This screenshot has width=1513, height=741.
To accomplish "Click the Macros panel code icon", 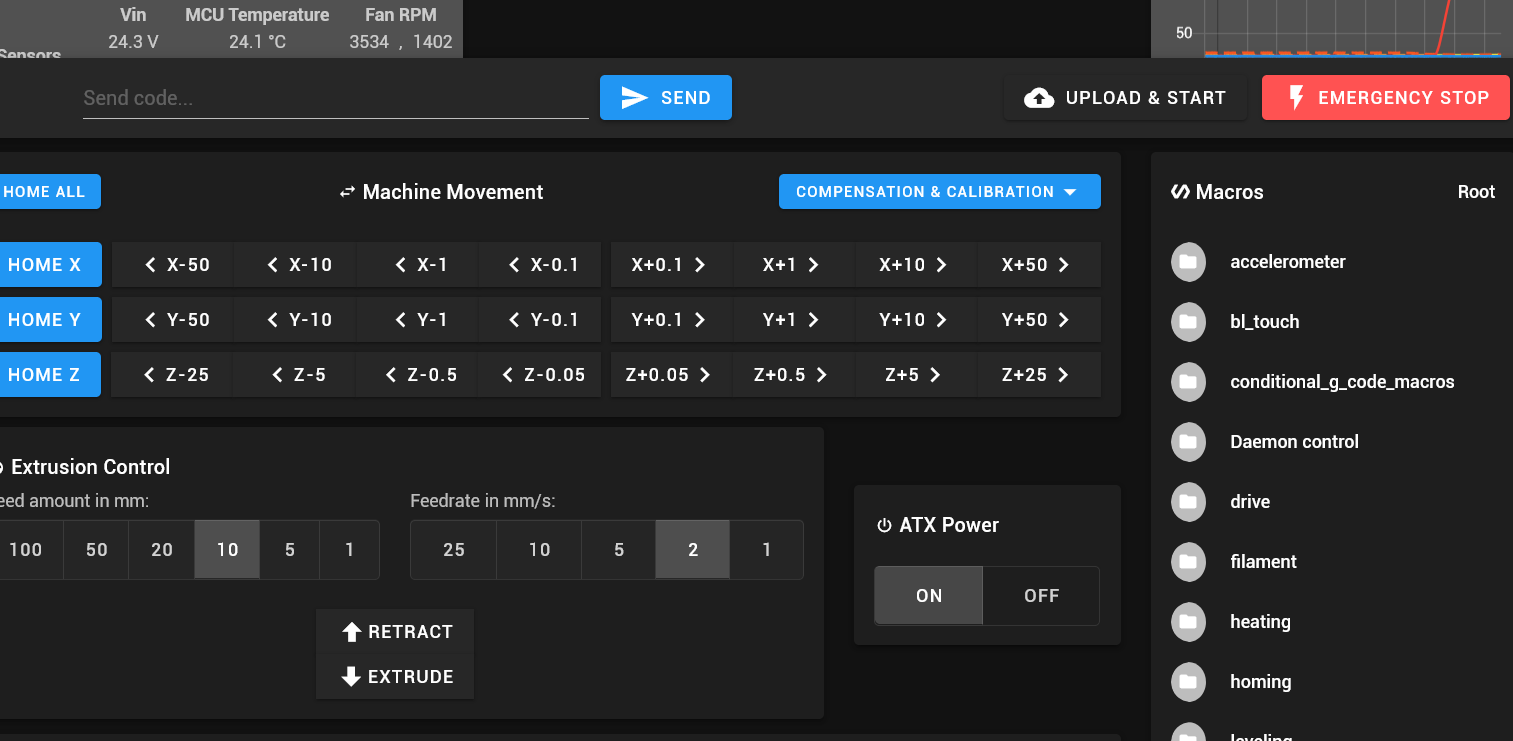I will (1180, 192).
